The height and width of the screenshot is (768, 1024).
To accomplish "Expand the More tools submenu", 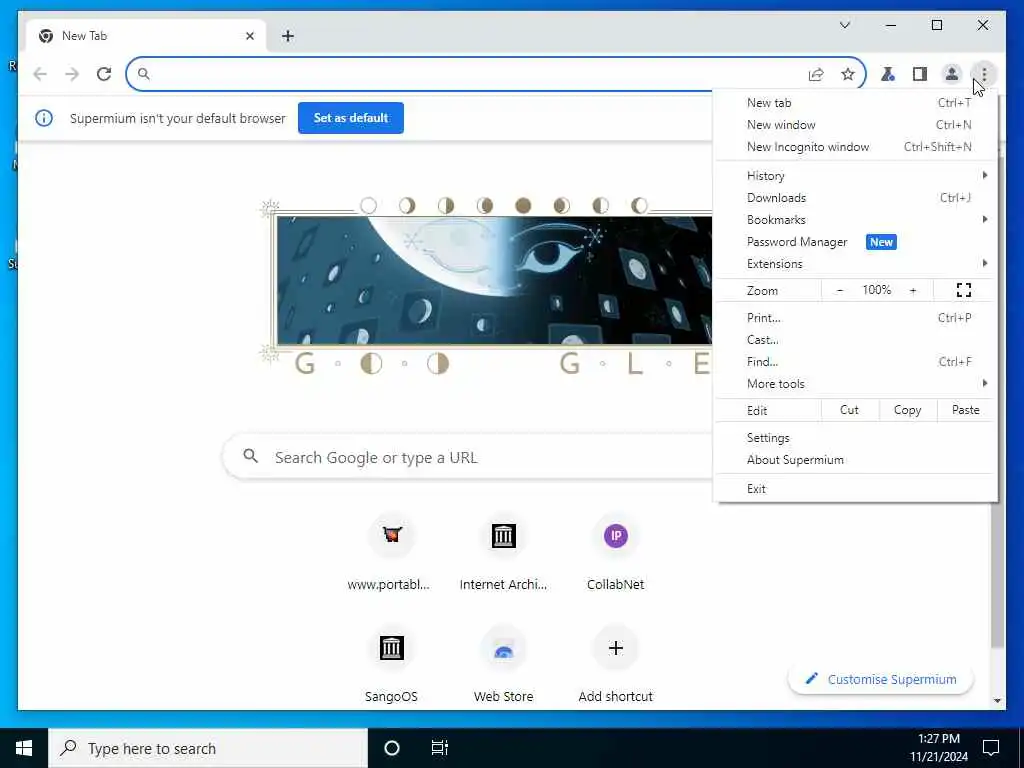I will [x=856, y=383].
